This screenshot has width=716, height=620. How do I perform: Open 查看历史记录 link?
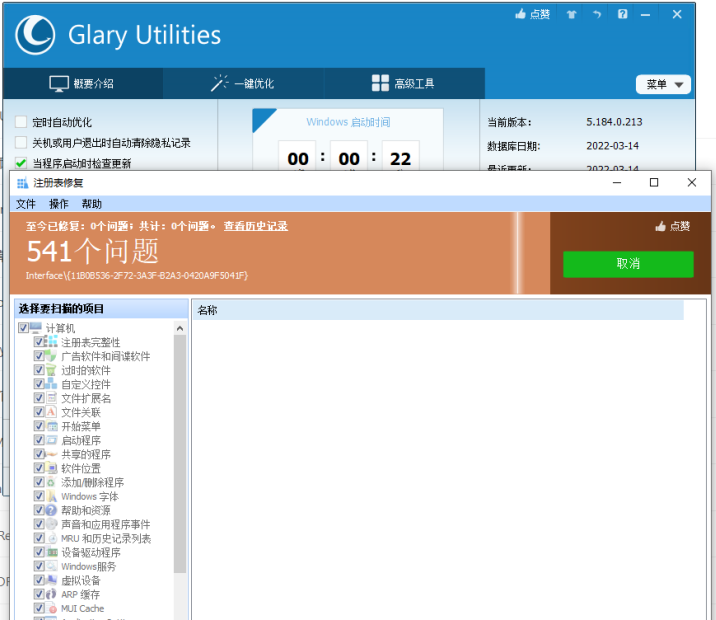point(256,226)
